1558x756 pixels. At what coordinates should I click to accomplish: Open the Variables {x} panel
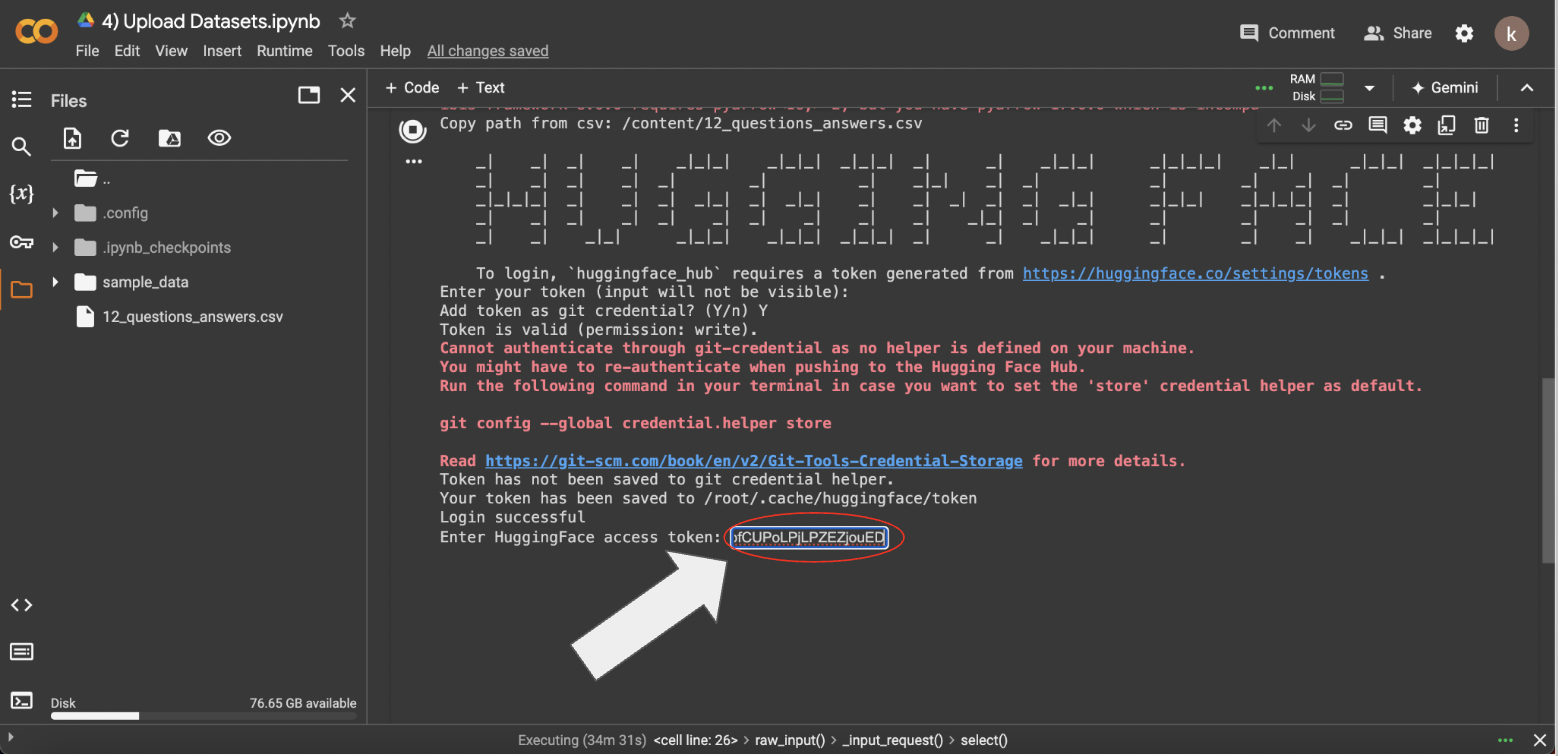coord(21,194)
